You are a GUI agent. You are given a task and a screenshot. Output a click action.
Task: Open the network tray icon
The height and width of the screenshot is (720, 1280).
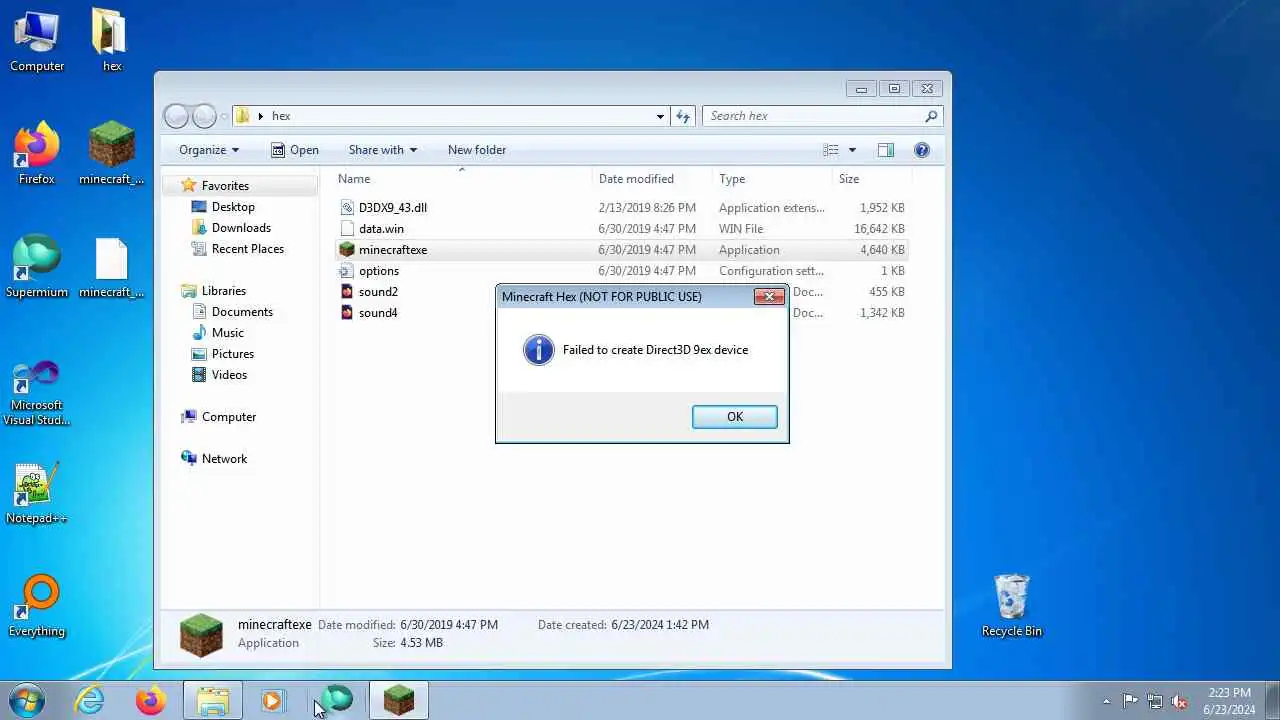[x=1155, y=701]
